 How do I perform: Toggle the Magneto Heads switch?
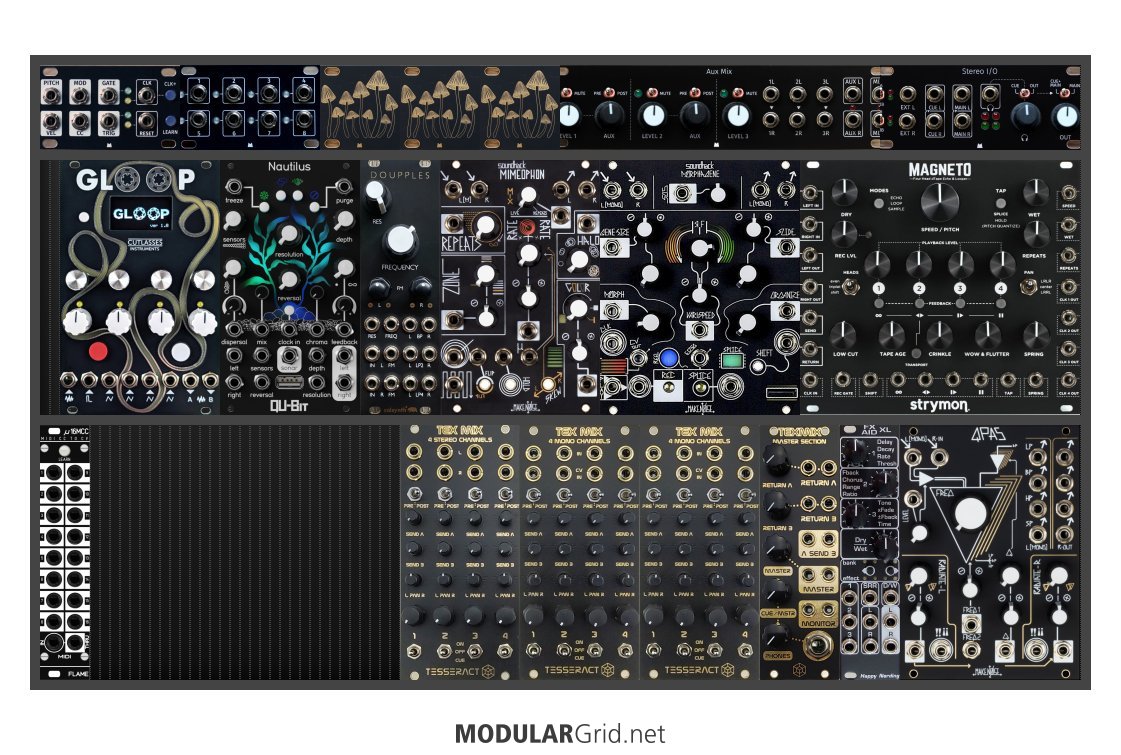pyautogui.click(x=848, y=290)
